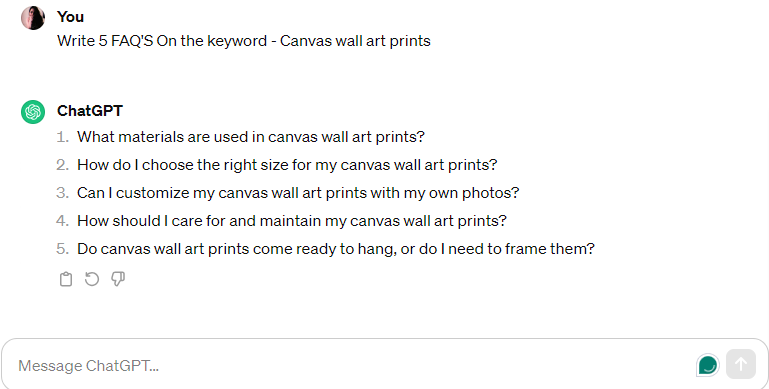Click the list number 5 marker

62,249
